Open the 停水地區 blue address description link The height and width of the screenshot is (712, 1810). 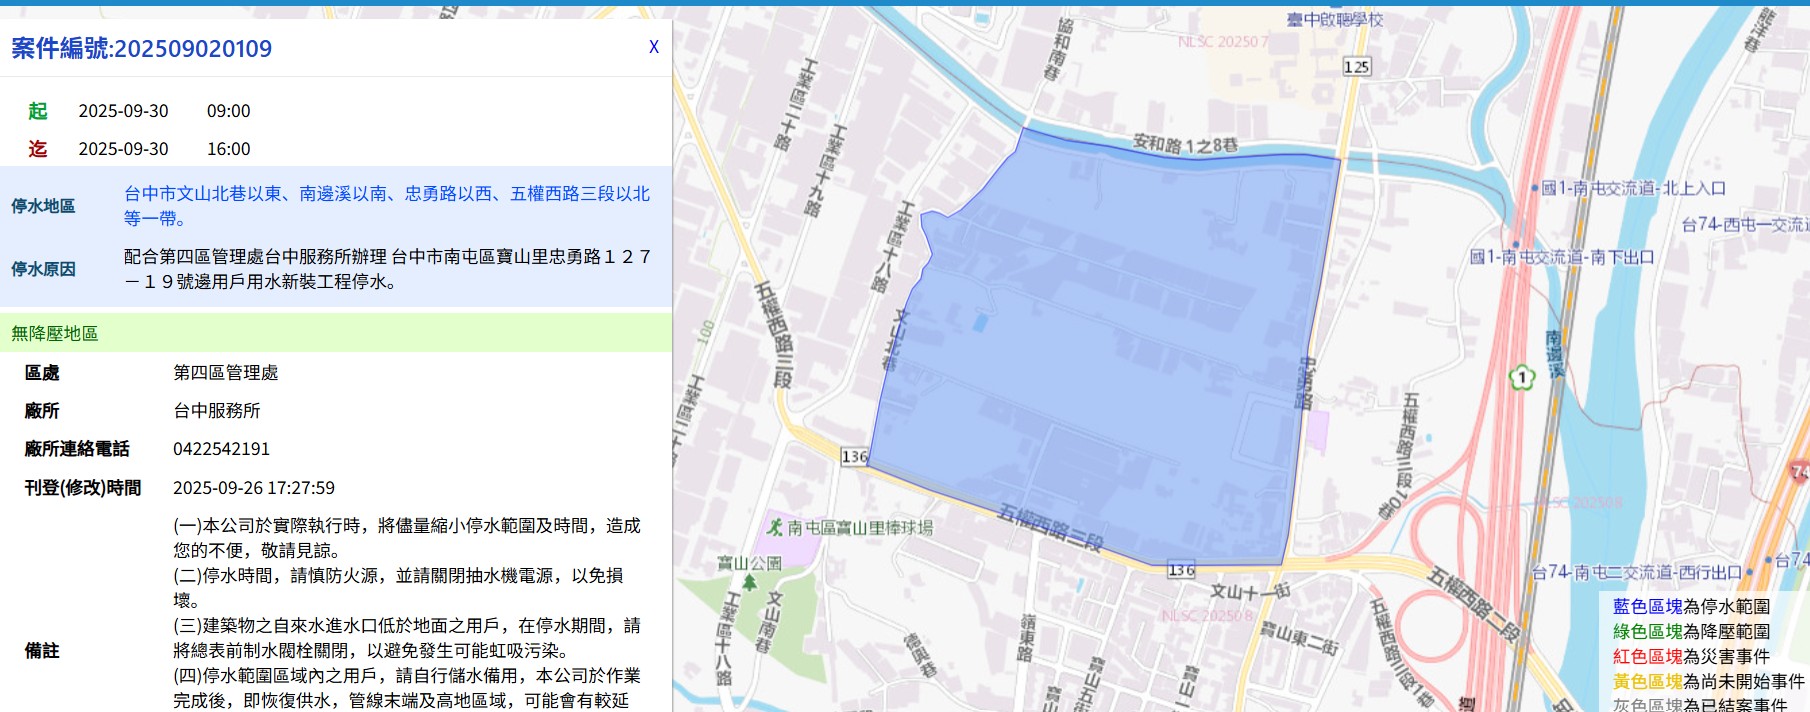(x=386, y=206)
